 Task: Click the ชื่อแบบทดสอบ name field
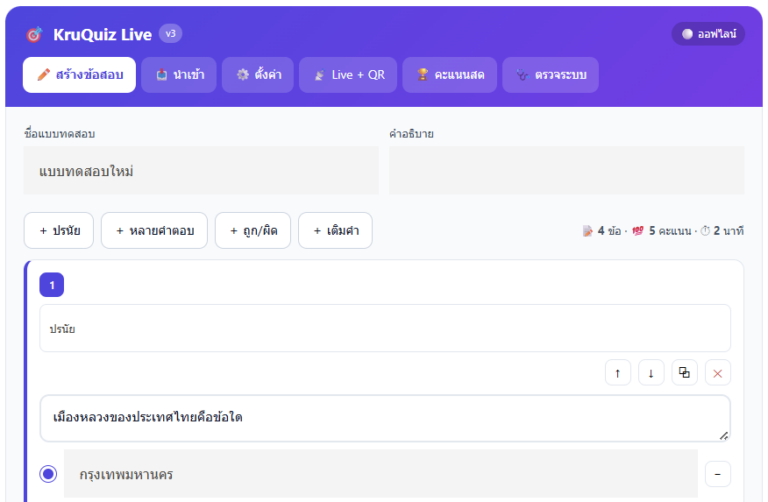tap(201, 171)
